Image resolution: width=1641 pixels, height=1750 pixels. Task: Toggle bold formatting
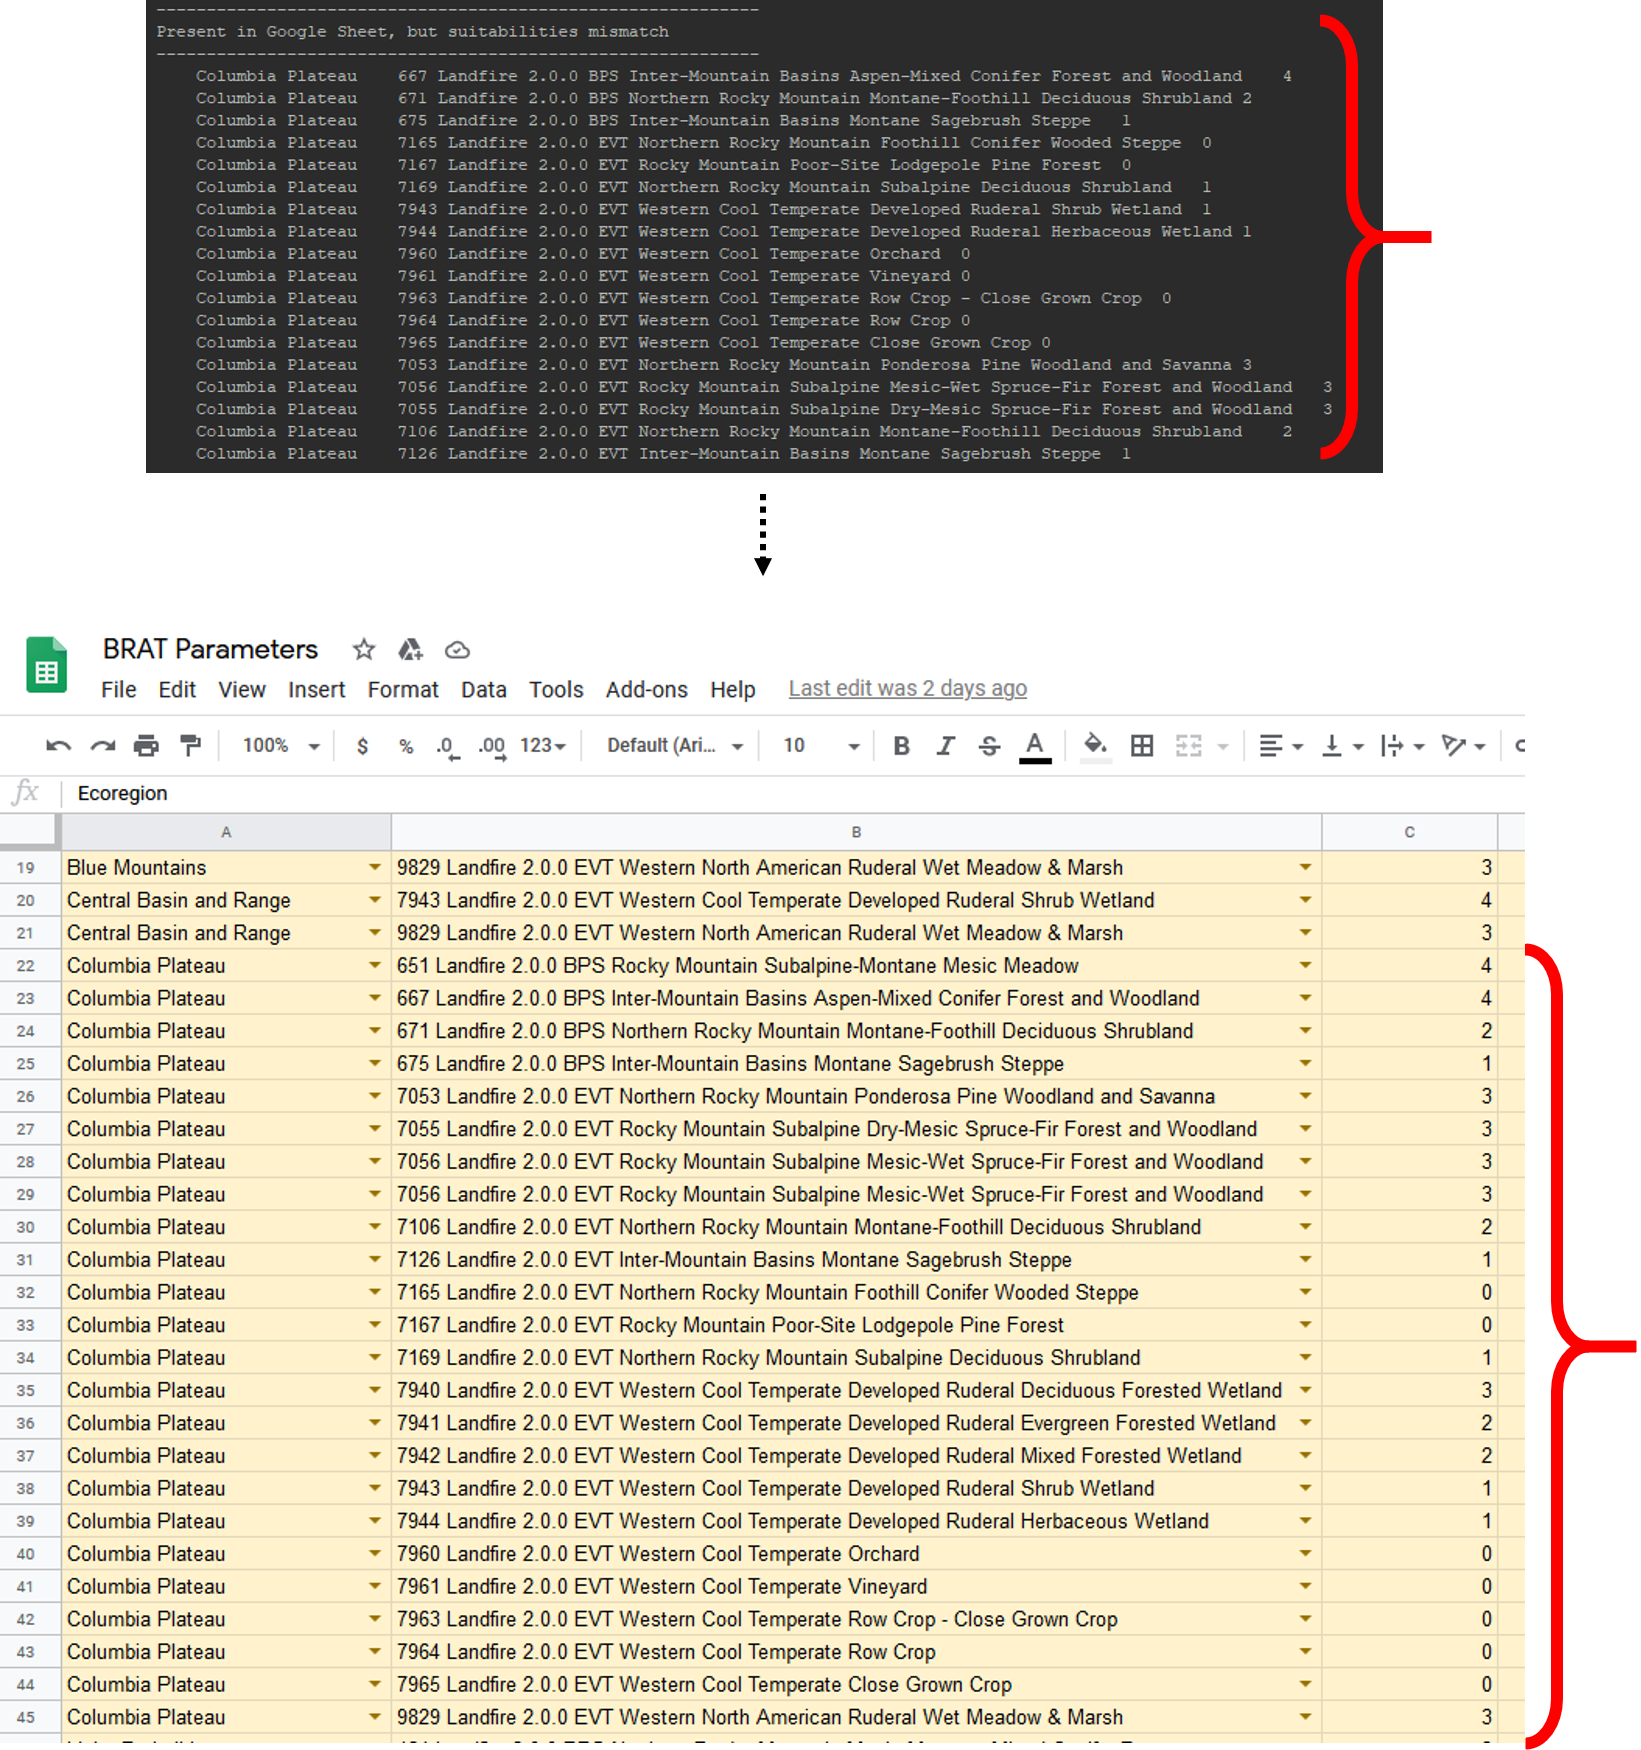click(x=901, y=746)
